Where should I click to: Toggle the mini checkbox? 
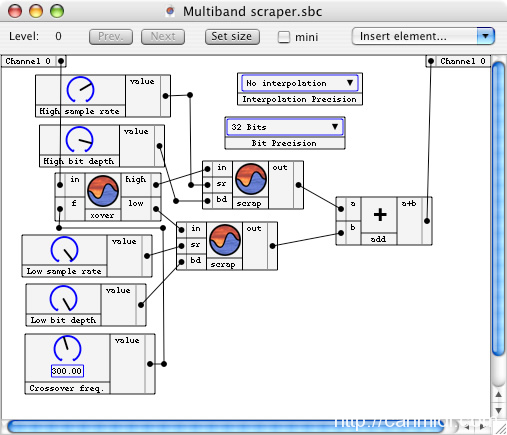coord(284,37)
